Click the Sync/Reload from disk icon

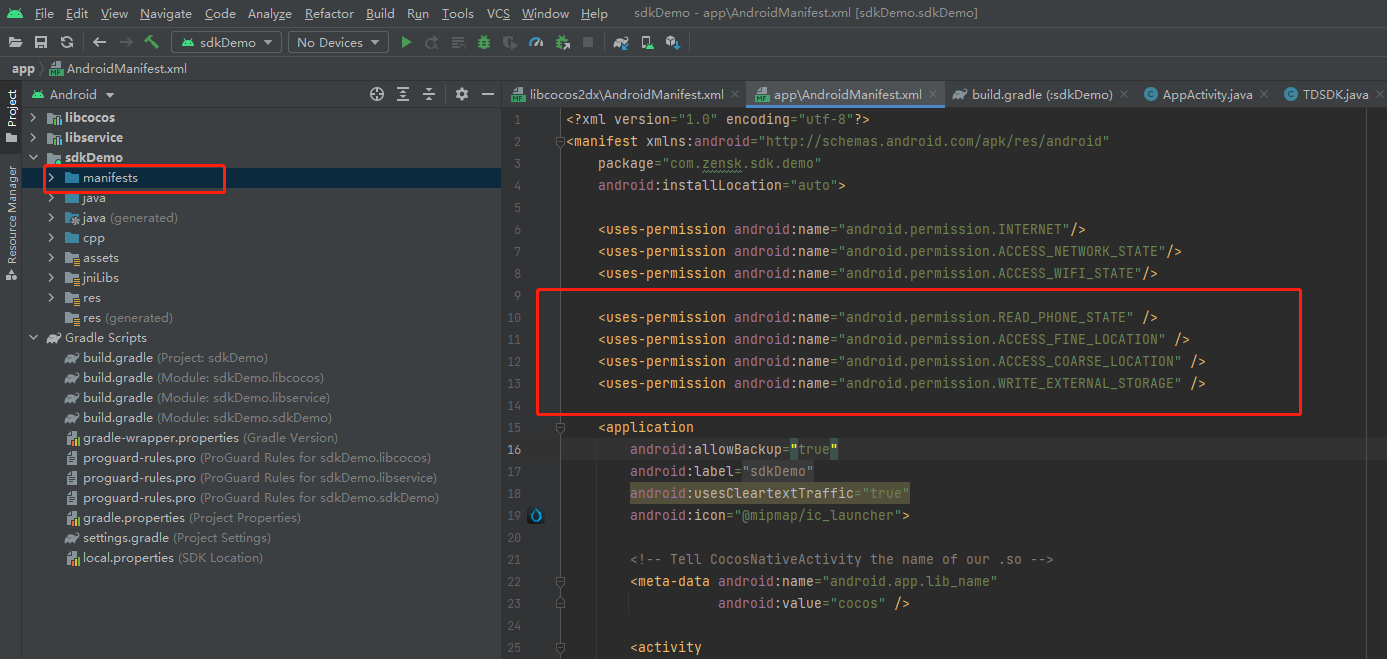coord(66,42)
